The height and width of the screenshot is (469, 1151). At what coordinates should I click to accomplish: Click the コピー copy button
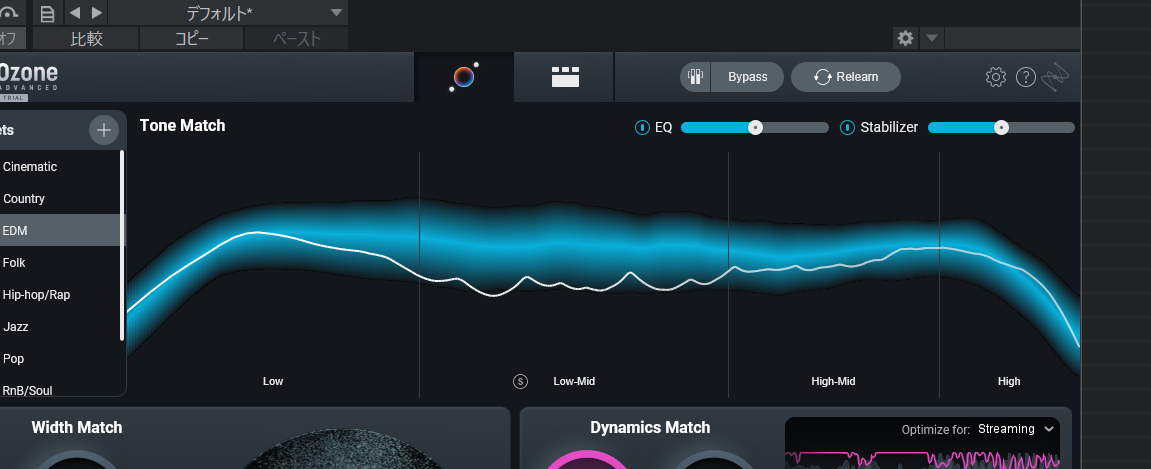click(x=192, y=38)
